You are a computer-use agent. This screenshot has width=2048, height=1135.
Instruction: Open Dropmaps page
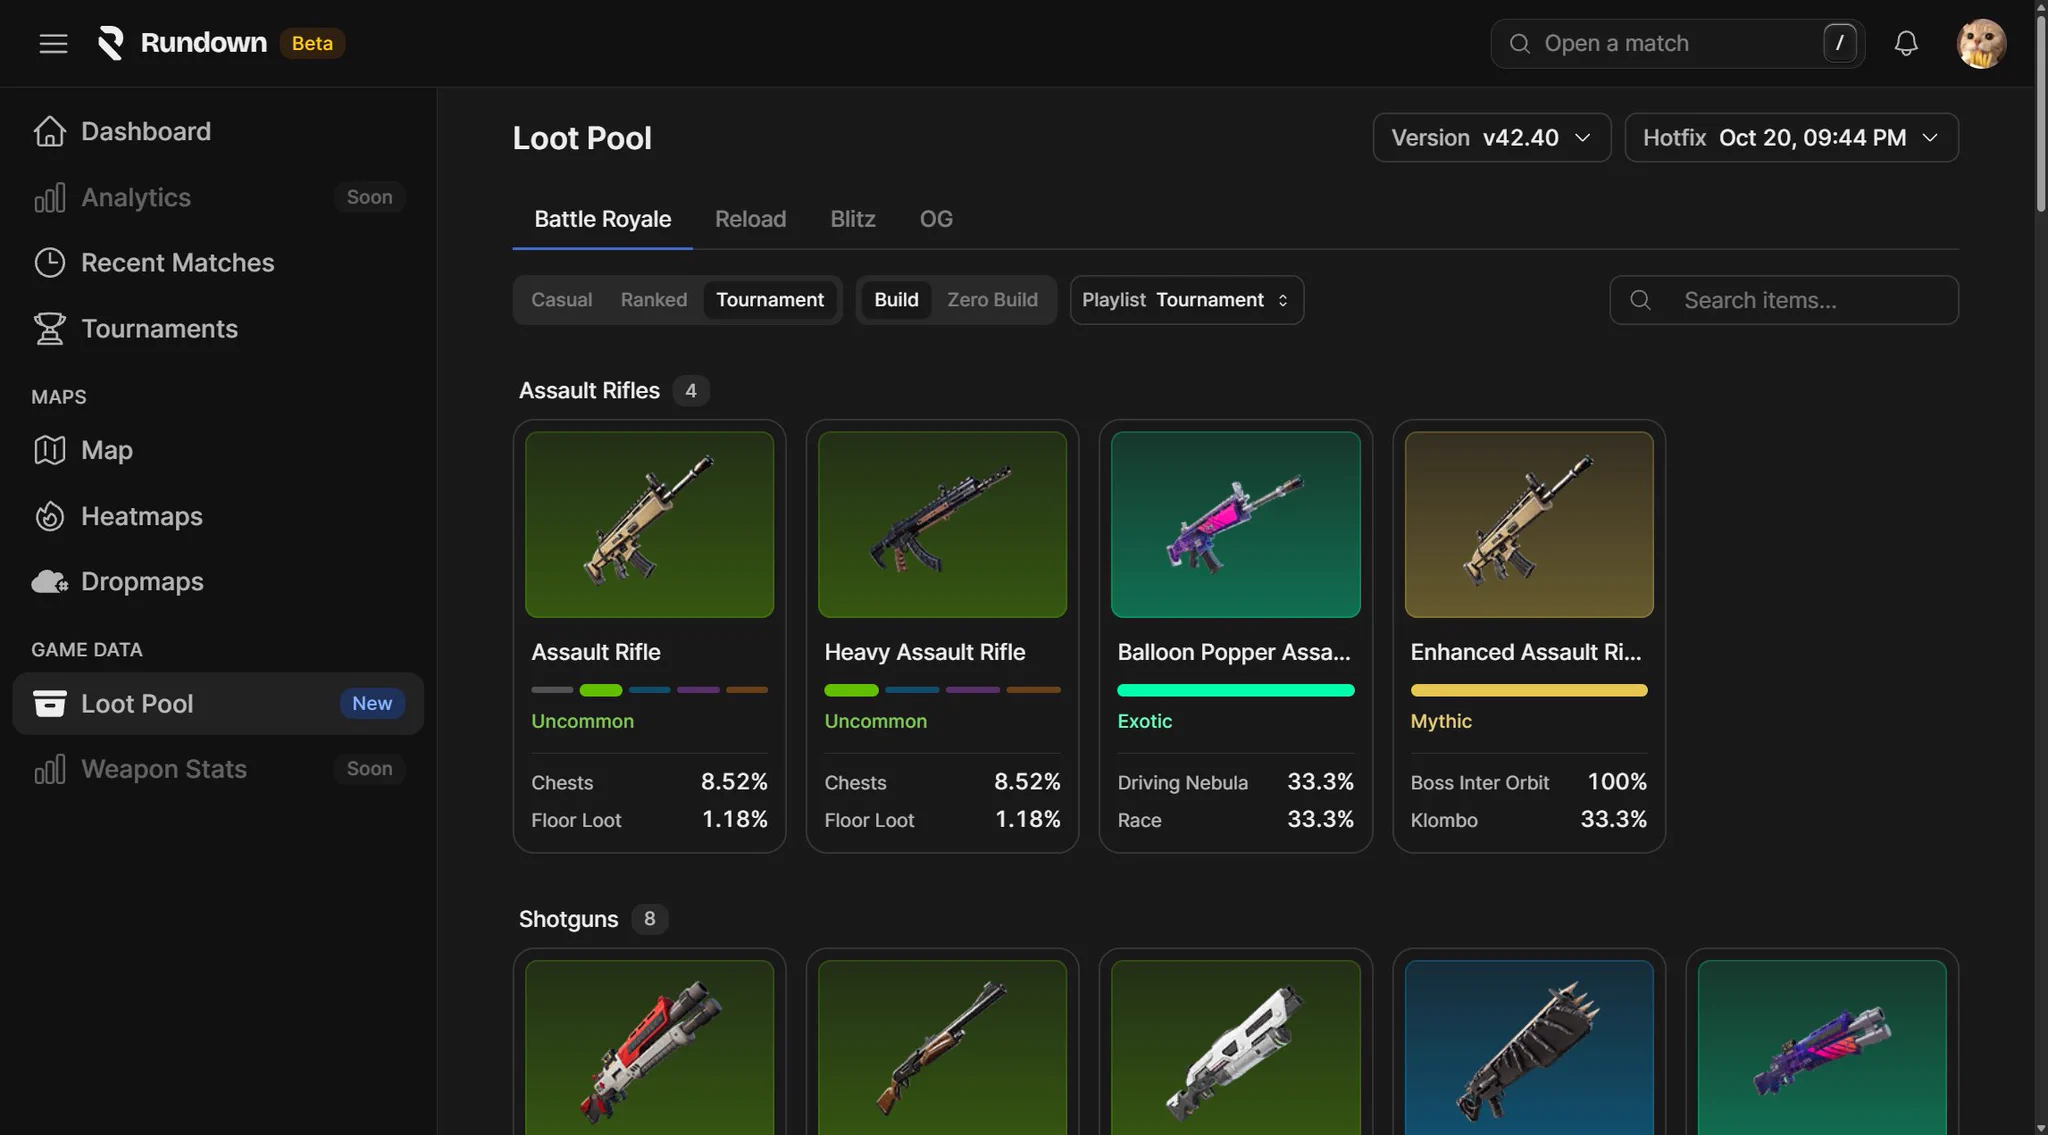tap(218, 581)
